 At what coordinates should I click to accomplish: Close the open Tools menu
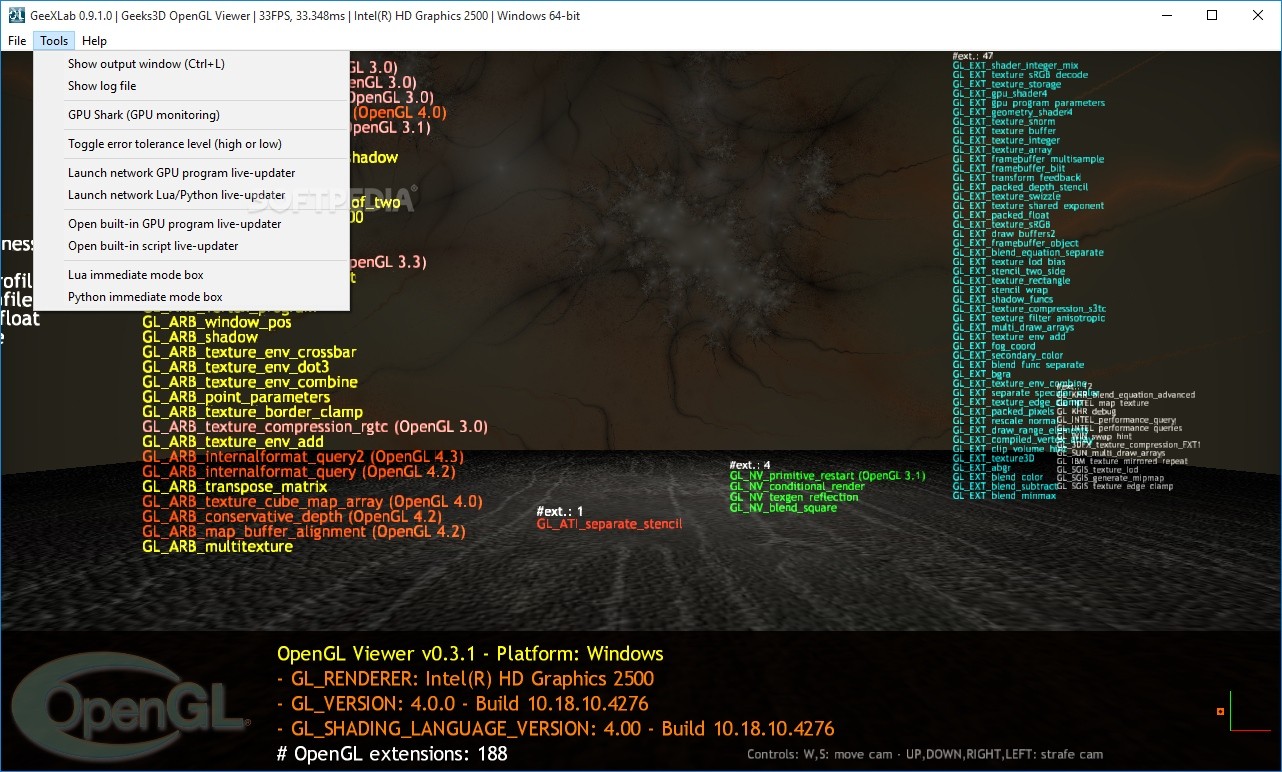point(54,41)
